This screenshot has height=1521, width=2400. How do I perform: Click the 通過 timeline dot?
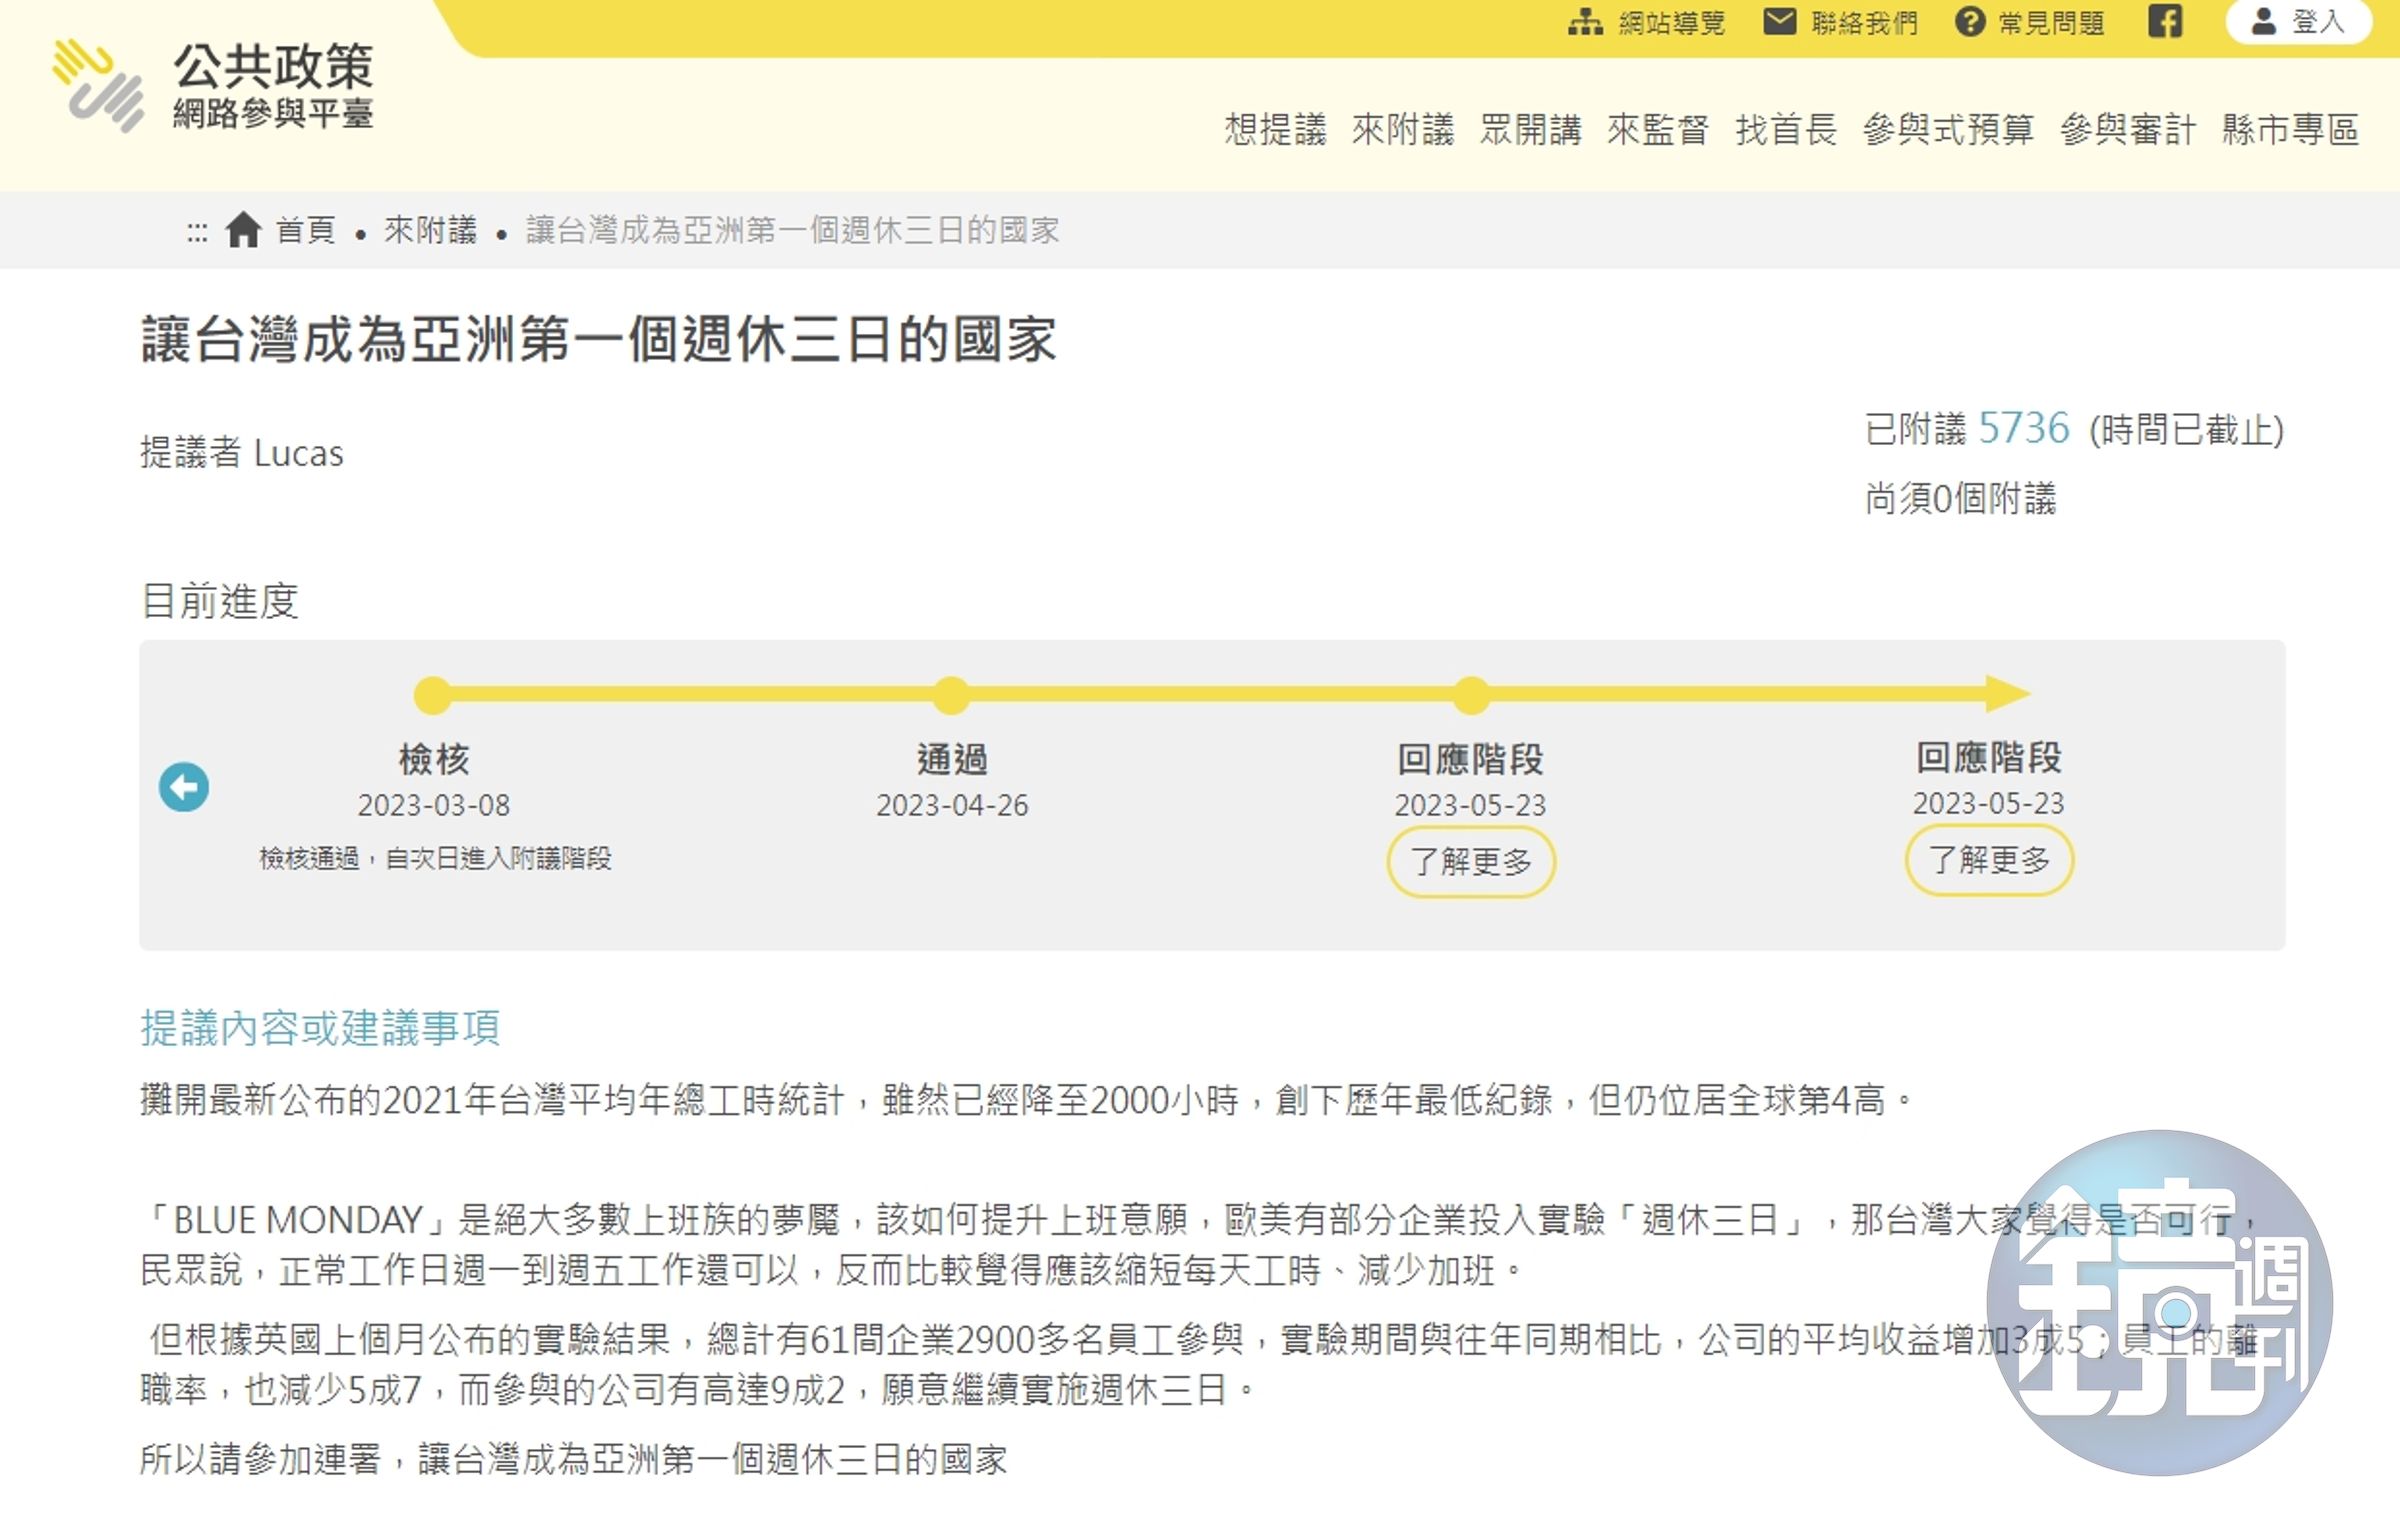tap(951, 695)
